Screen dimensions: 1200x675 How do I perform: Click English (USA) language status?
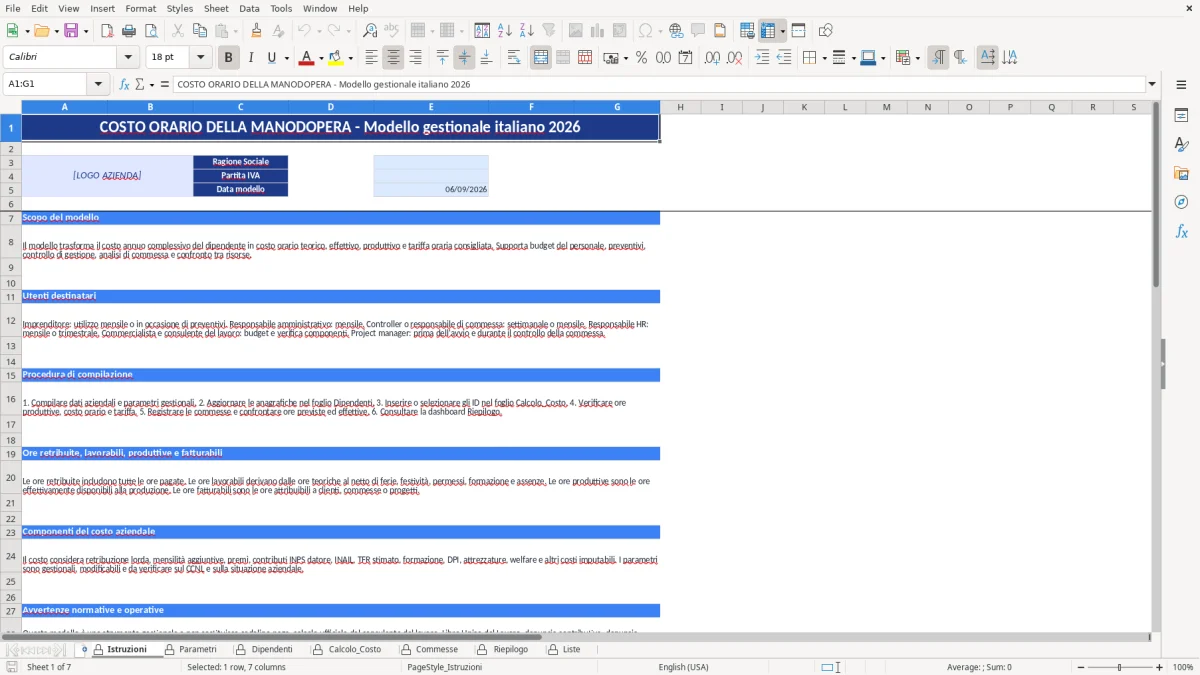point(683,667)
